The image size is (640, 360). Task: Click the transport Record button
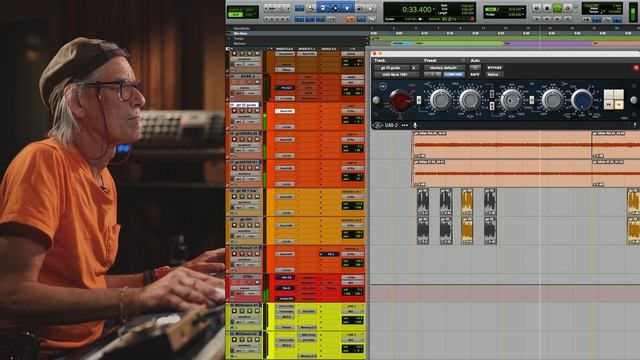(567, 8)
